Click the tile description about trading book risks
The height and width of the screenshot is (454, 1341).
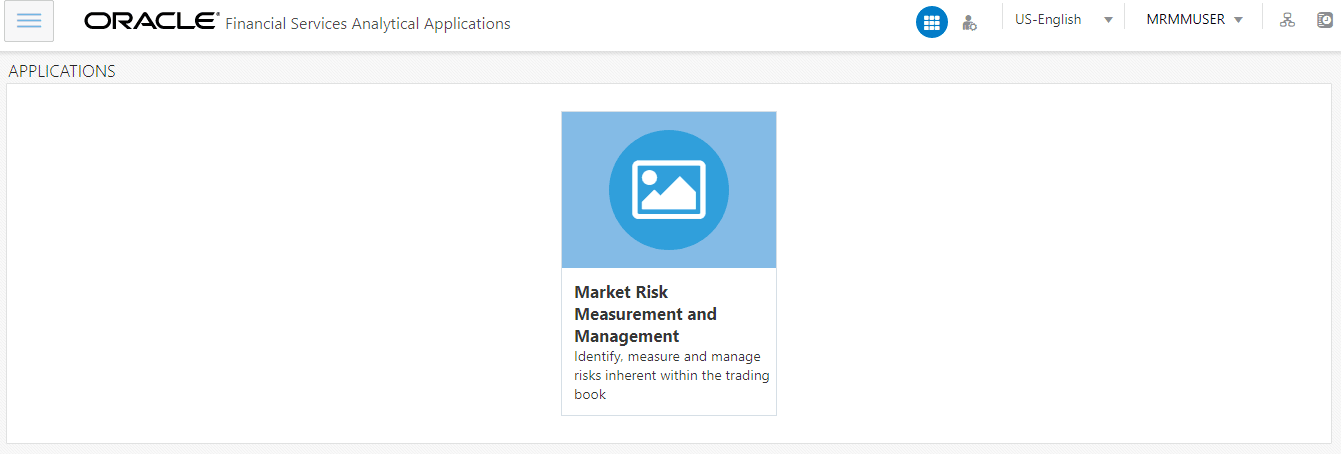point(672,375)
